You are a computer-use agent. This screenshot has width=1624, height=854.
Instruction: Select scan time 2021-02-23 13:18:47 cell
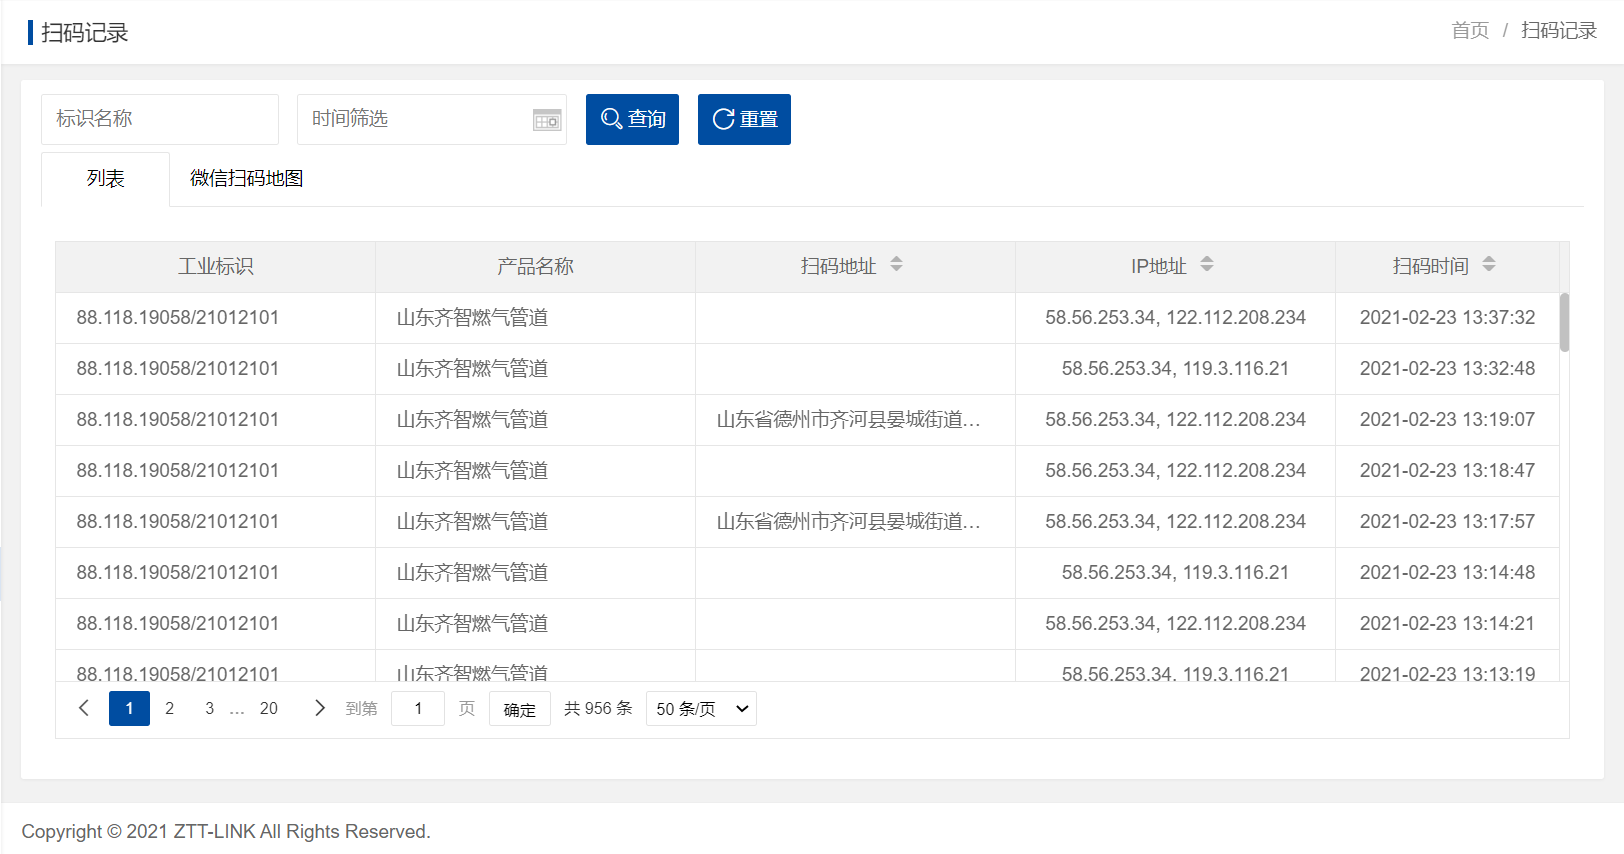[1447, 471]
